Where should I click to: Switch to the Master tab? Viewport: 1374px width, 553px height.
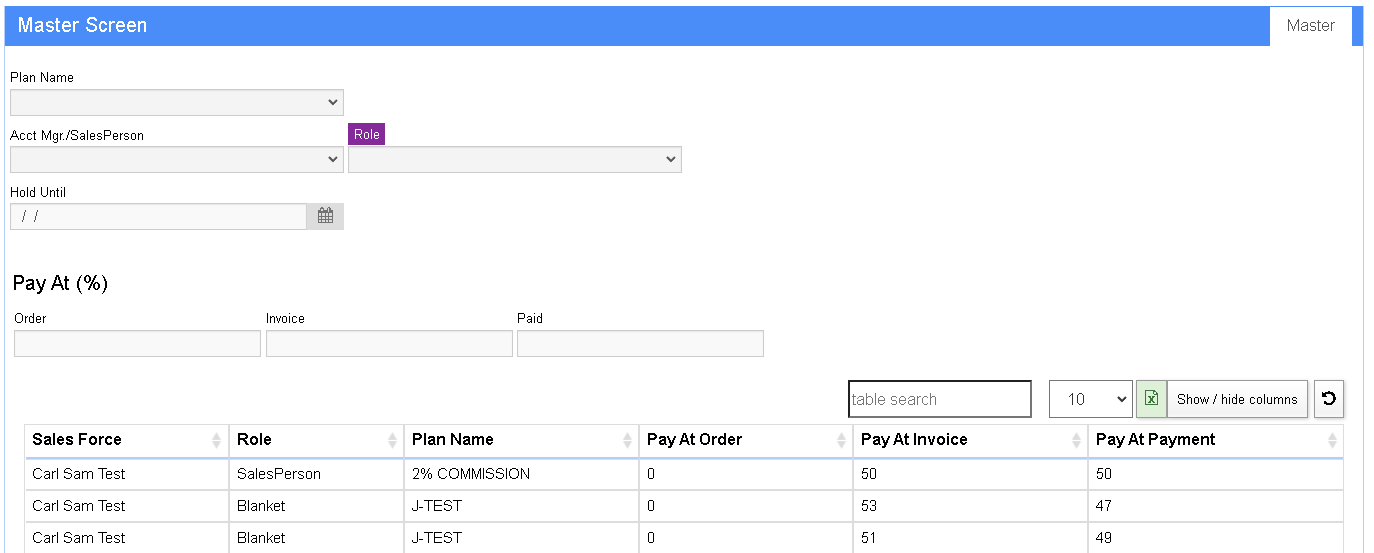(x=1310, y=26)
